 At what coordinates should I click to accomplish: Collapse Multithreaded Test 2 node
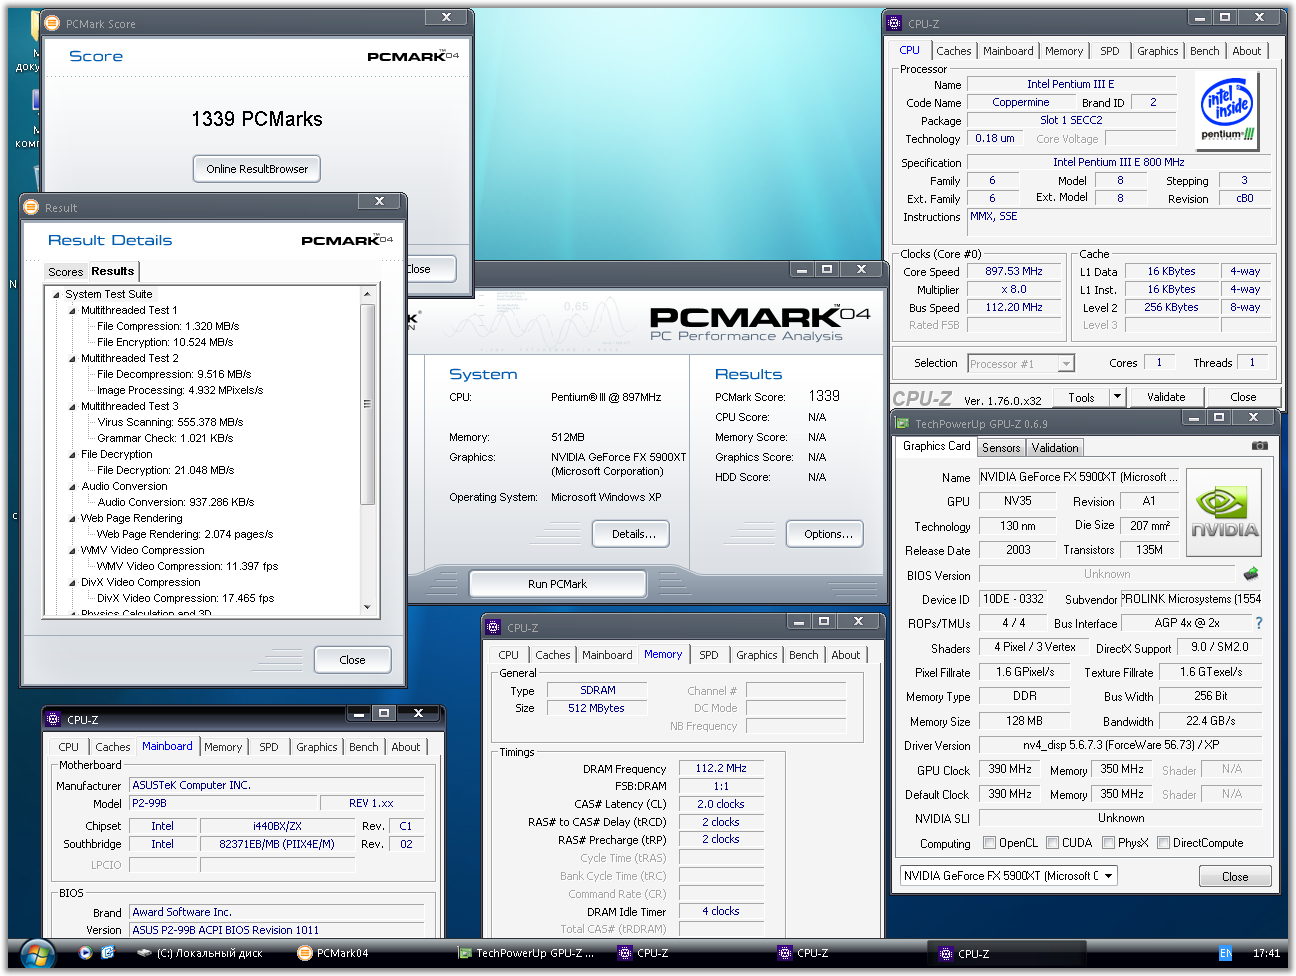(x=72, y=359)
